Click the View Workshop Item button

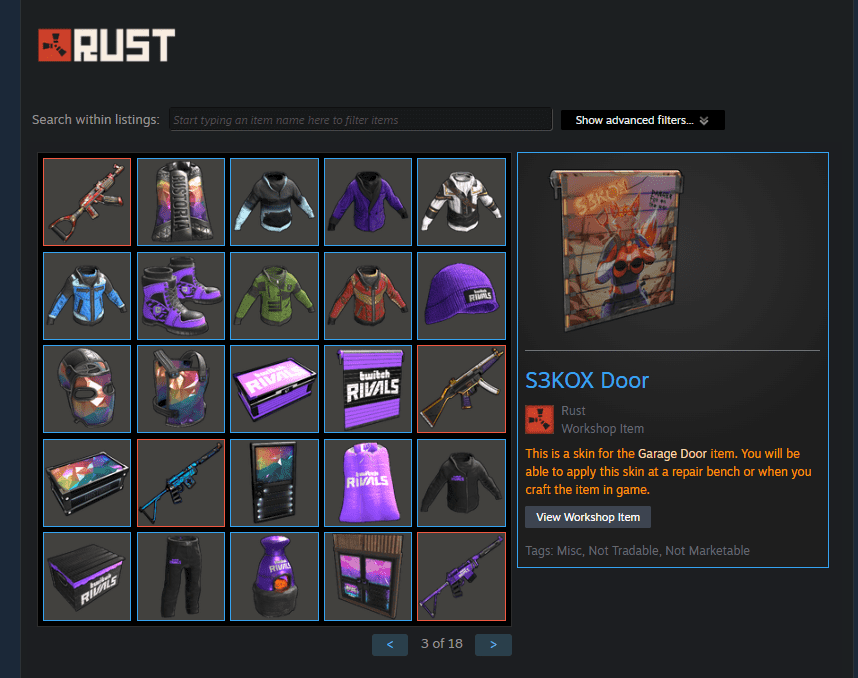pyautogui.click(x=588, y=517)
